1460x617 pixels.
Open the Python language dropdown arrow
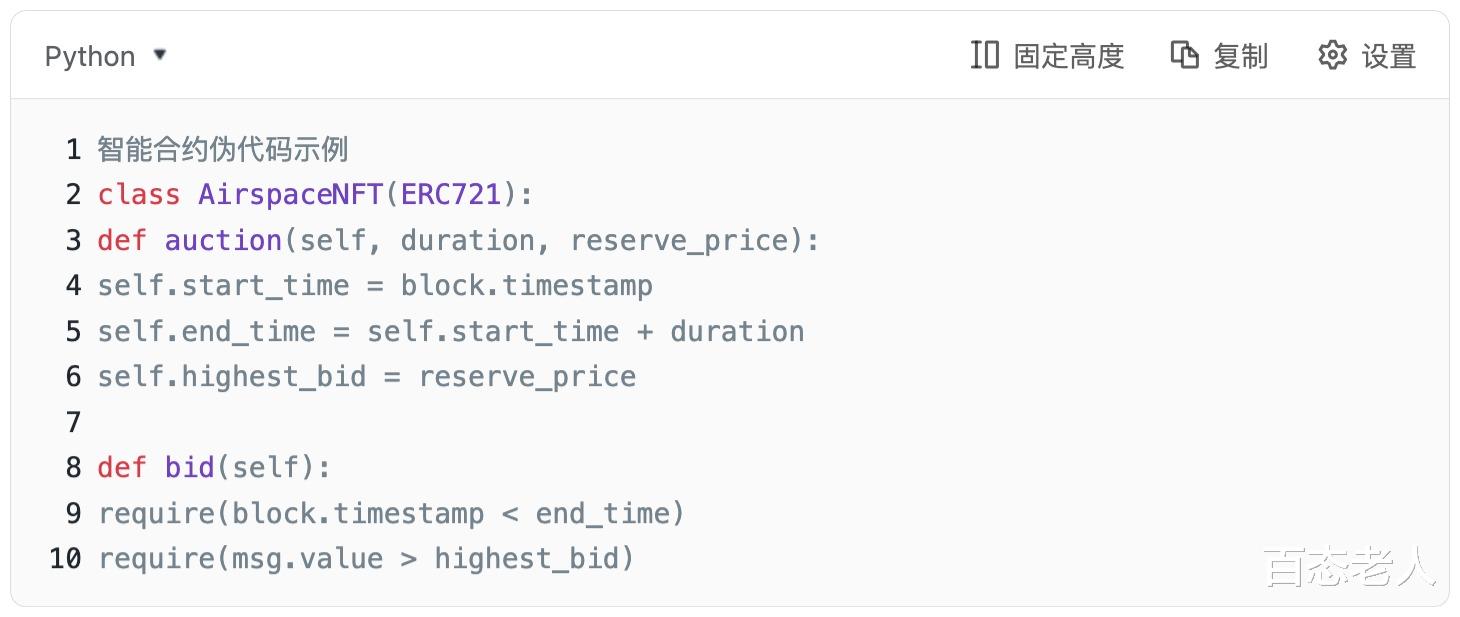point(160,55)
